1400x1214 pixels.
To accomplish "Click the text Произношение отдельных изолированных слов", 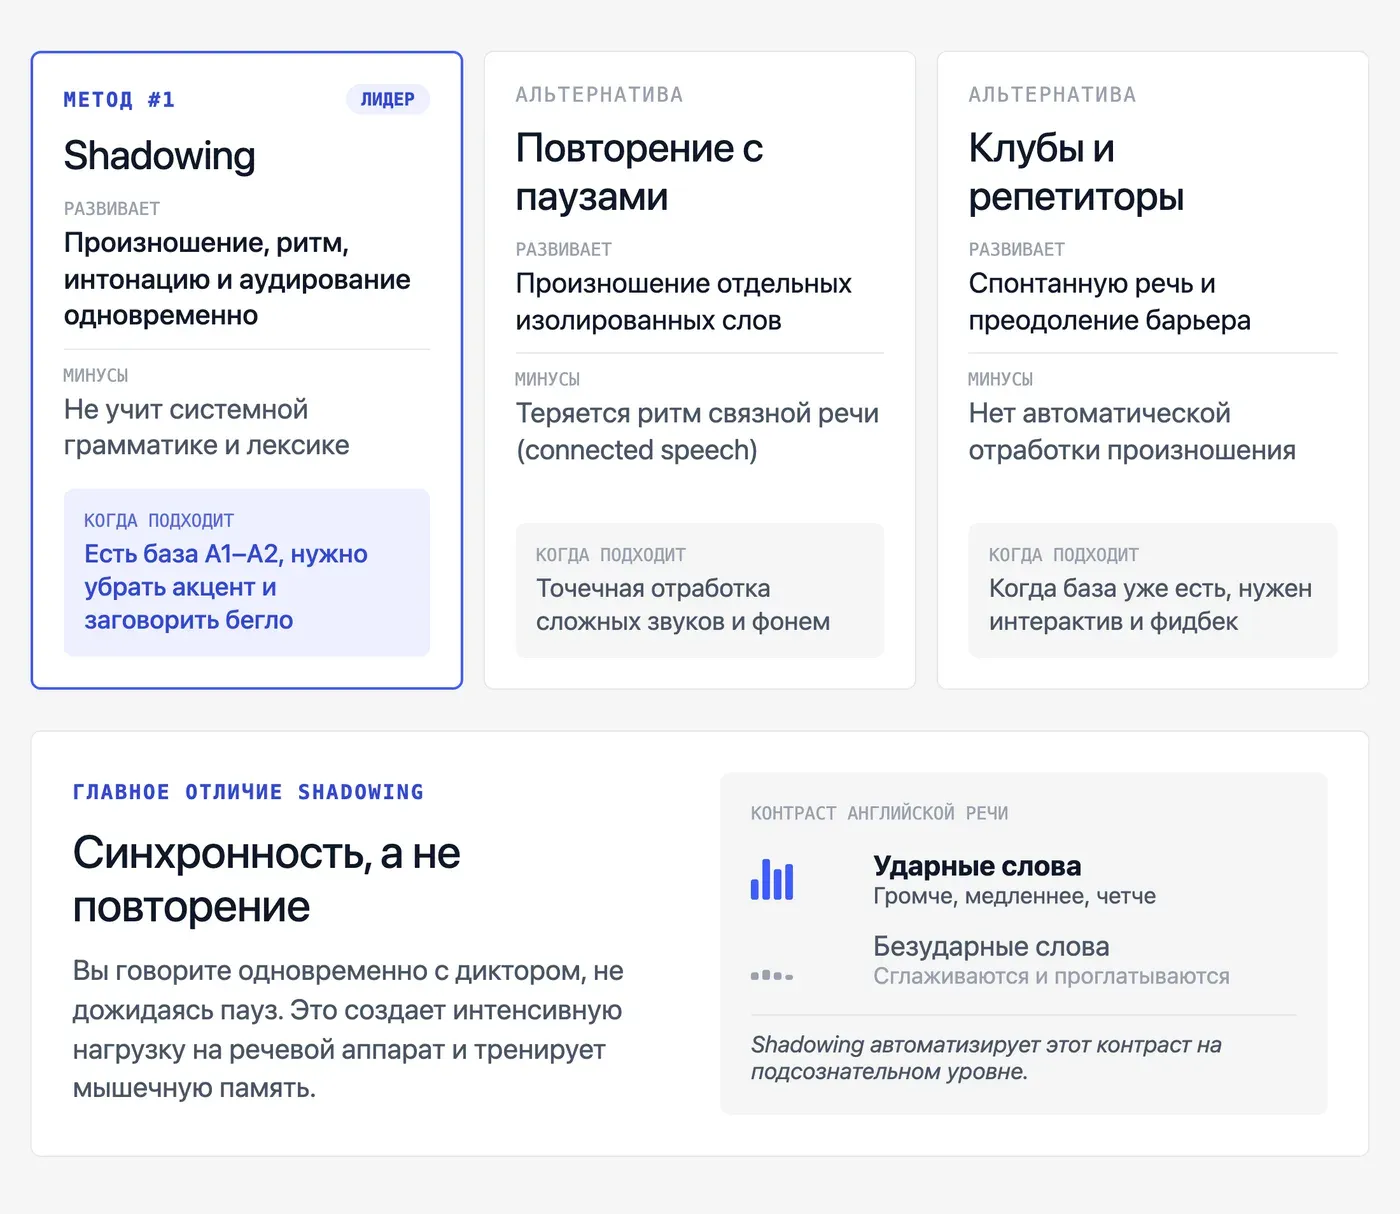I will click(684, 302).
